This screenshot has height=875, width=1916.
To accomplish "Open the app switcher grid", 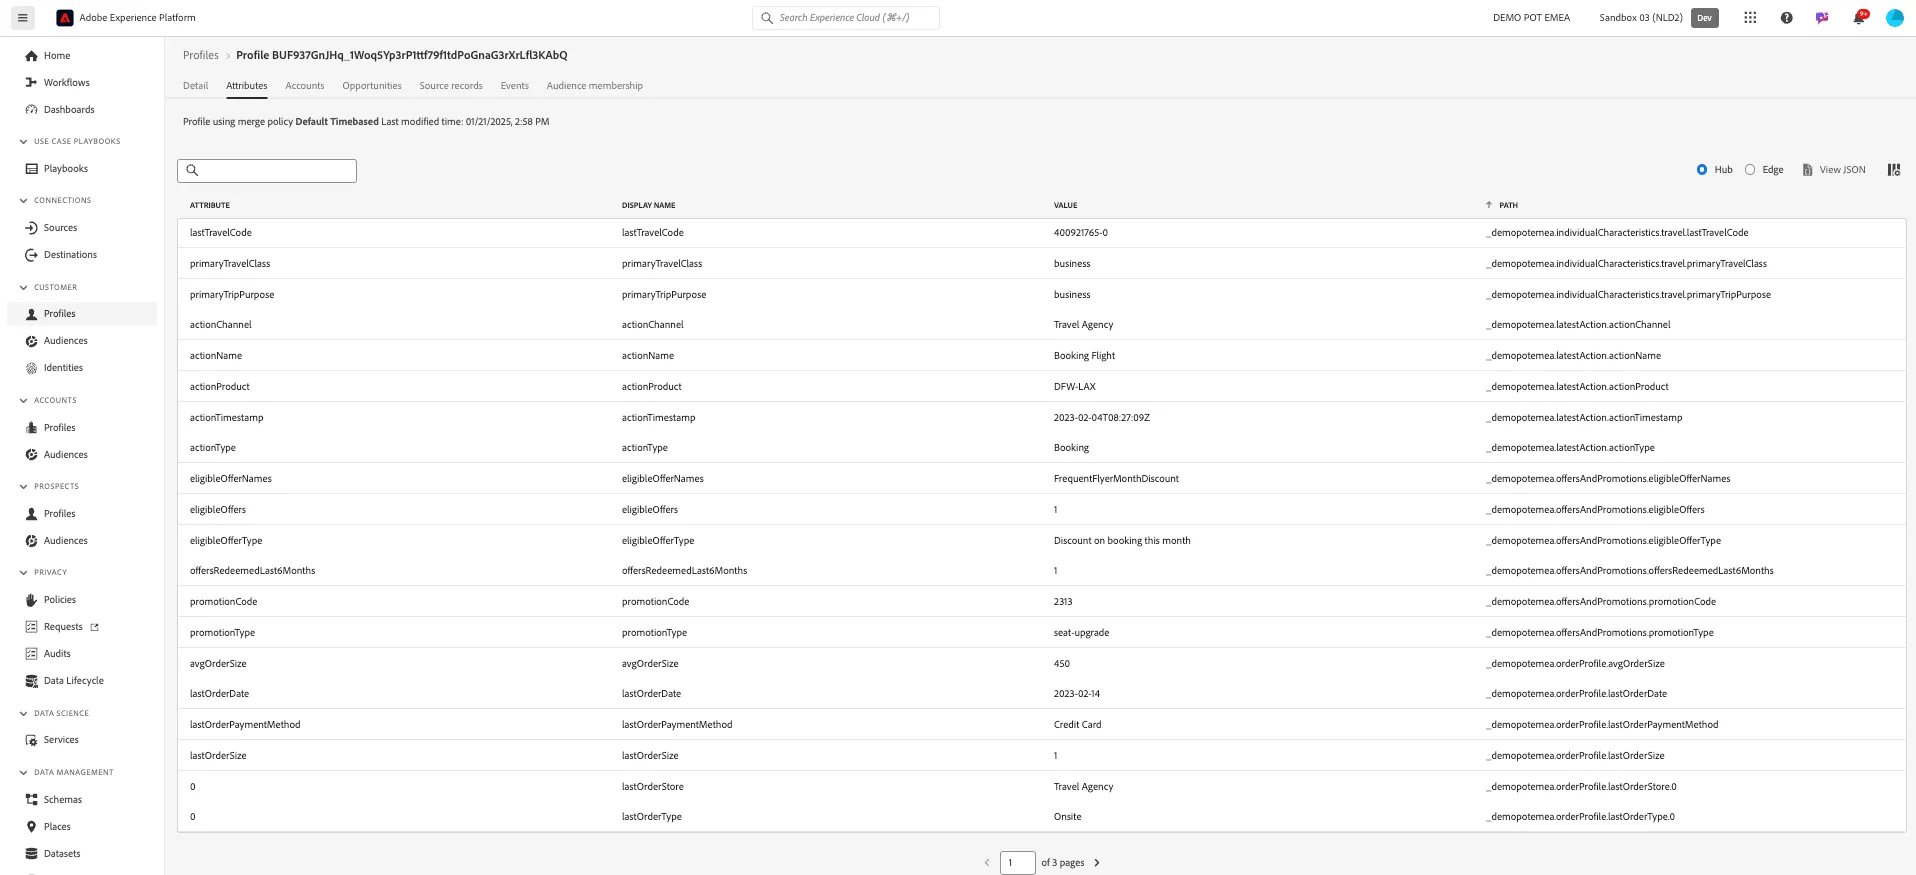I will (x=1750, y=18).
